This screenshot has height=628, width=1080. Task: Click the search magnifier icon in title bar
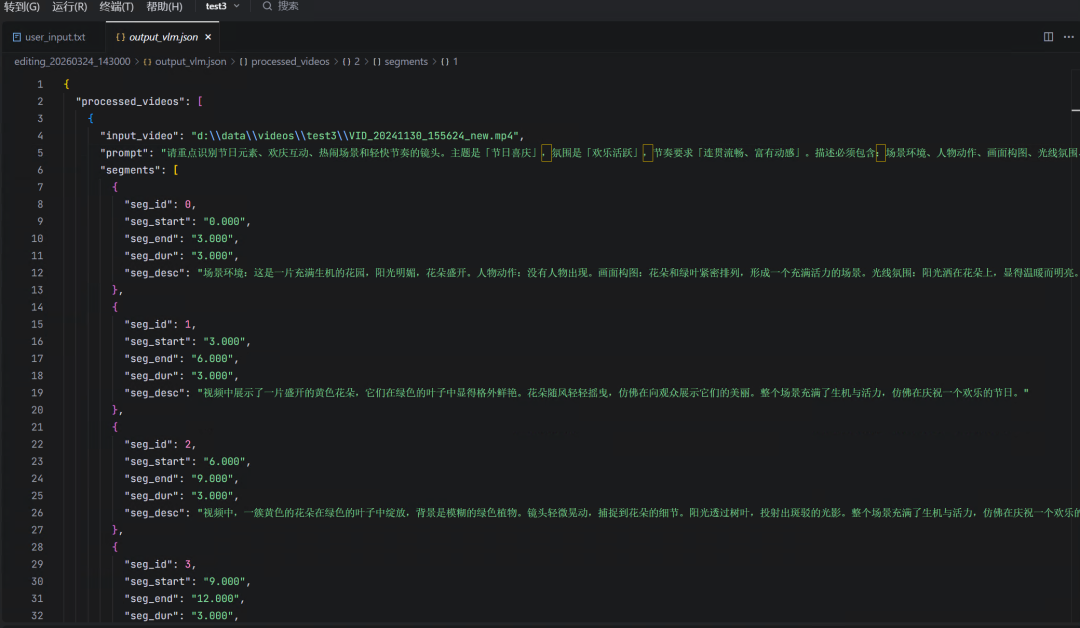click(267, 6)
